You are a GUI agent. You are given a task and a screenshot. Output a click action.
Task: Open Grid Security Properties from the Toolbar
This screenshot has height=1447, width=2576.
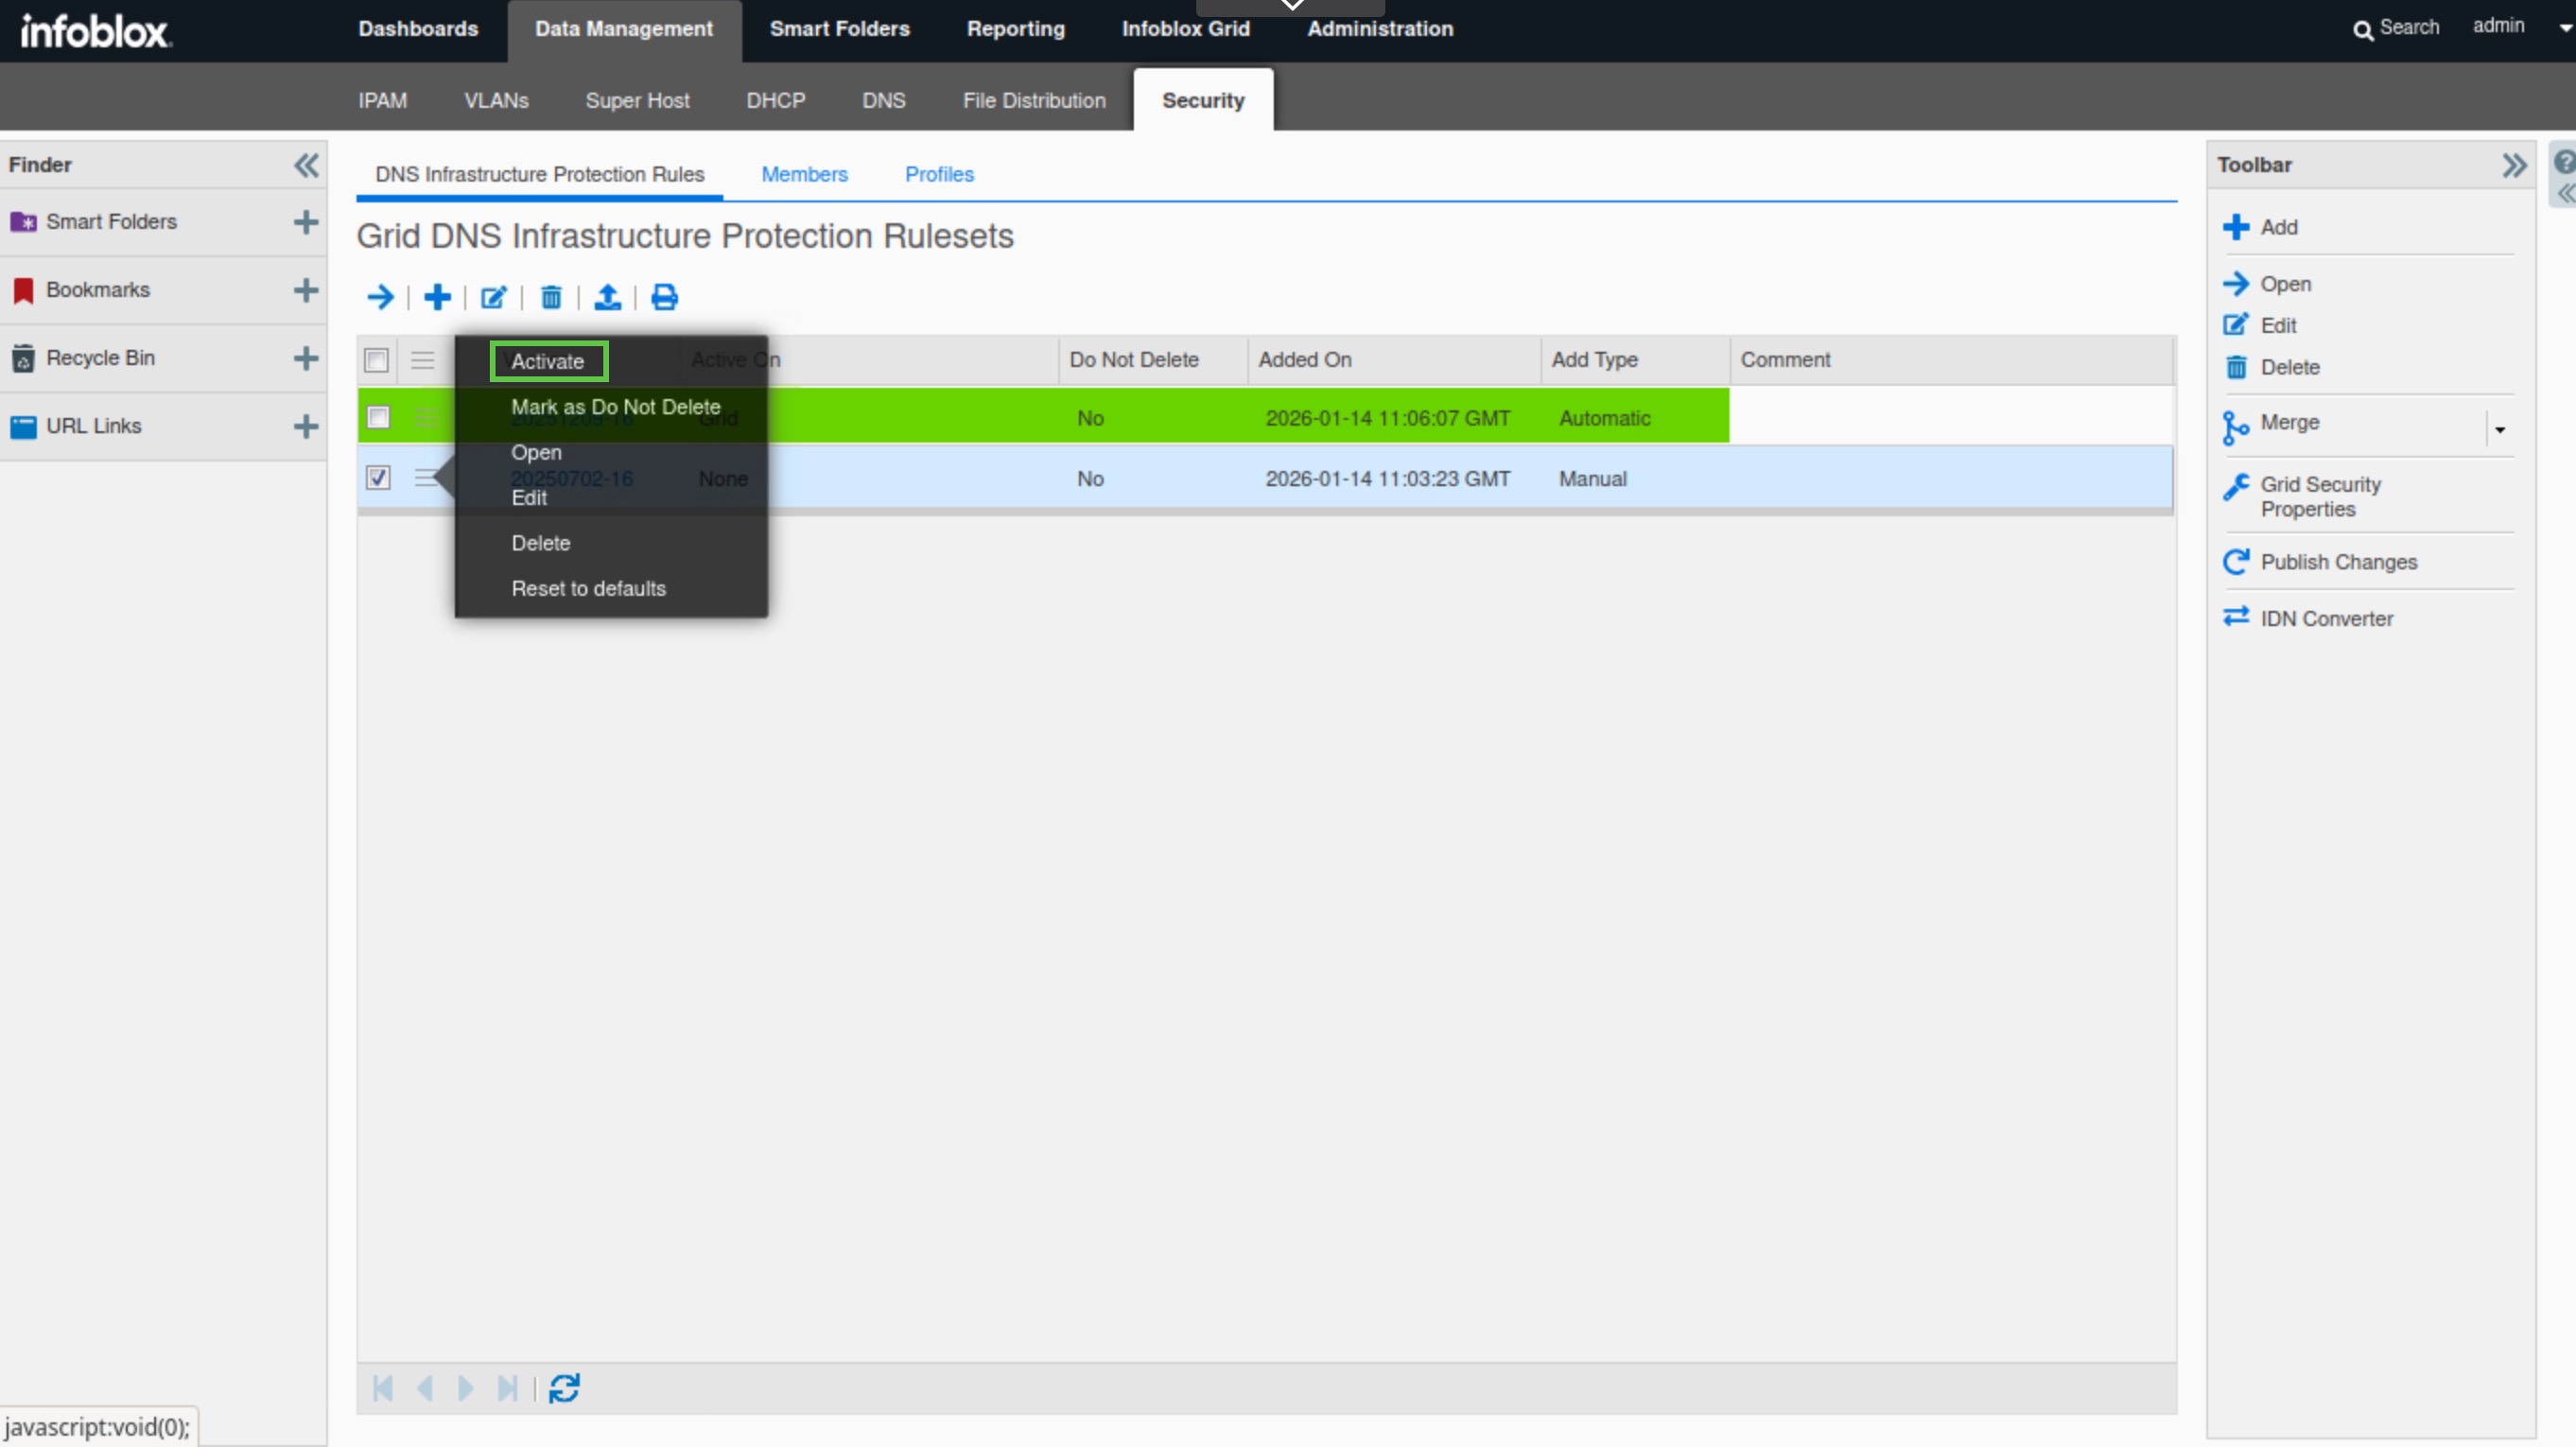(x=2320, y=496)
